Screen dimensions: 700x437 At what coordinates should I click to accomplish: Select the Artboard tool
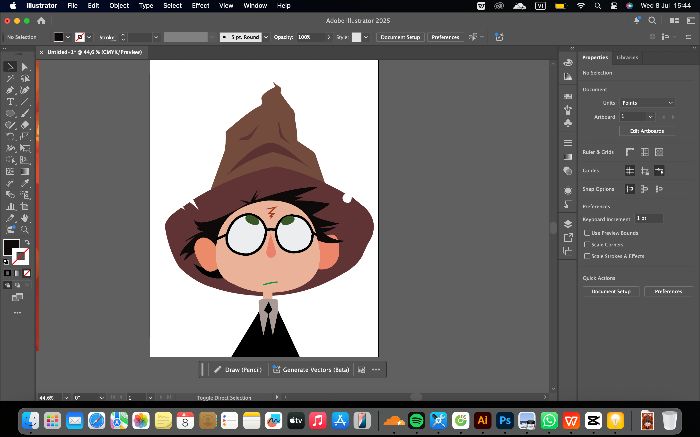(x=25, y=206)
